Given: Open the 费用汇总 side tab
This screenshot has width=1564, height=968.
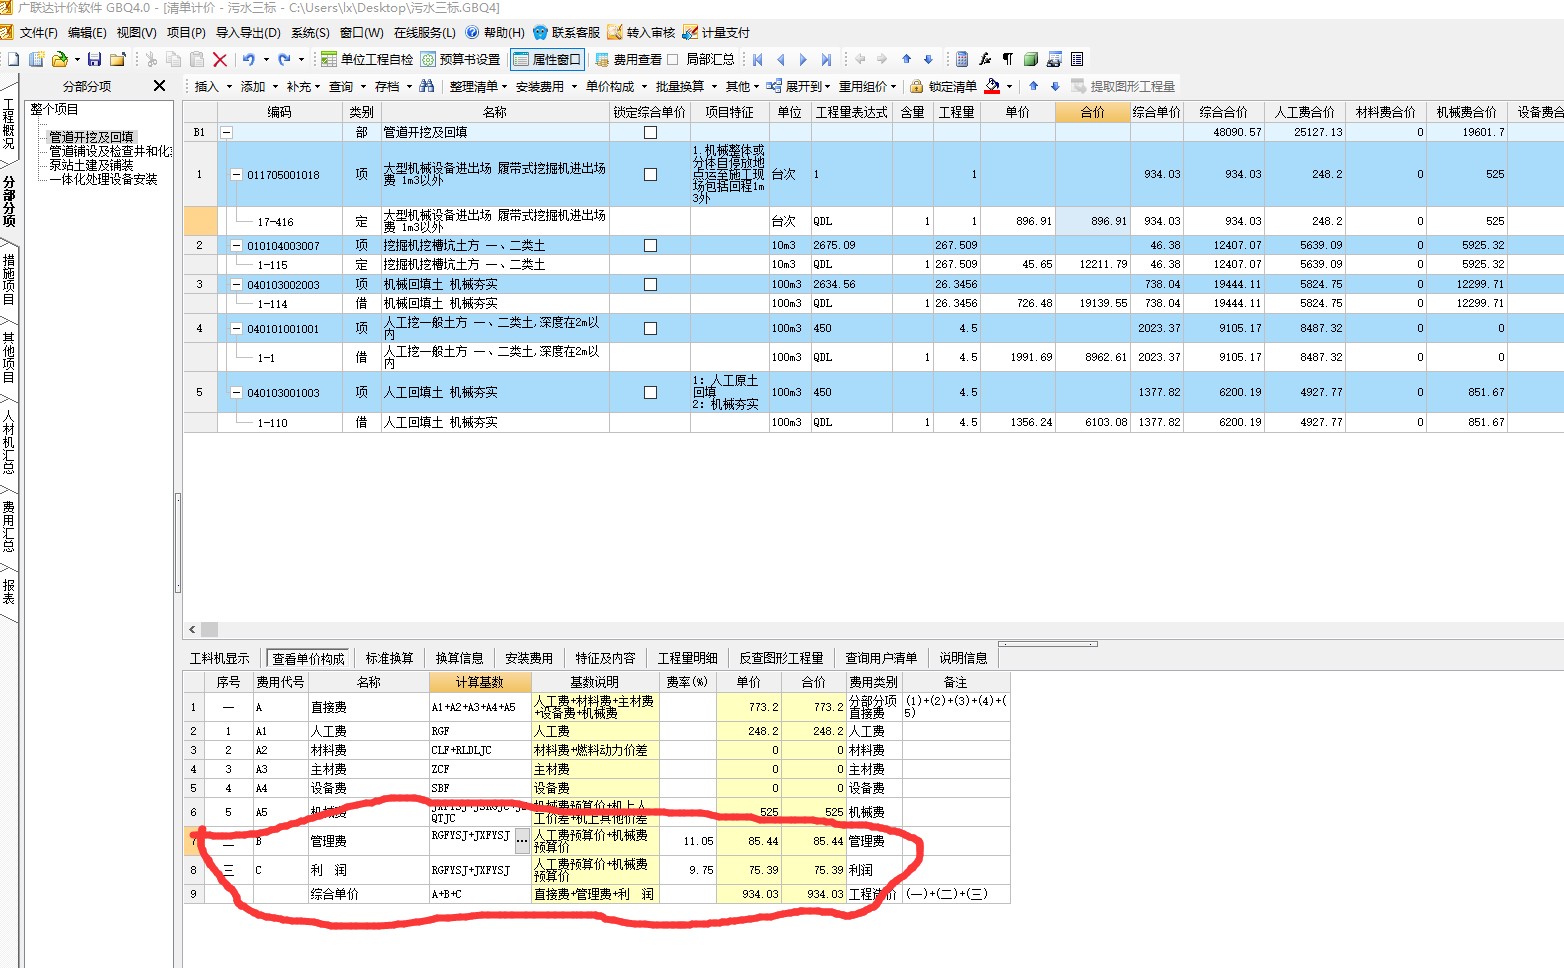Looking at the screenshot, I should tap(9, 525).
